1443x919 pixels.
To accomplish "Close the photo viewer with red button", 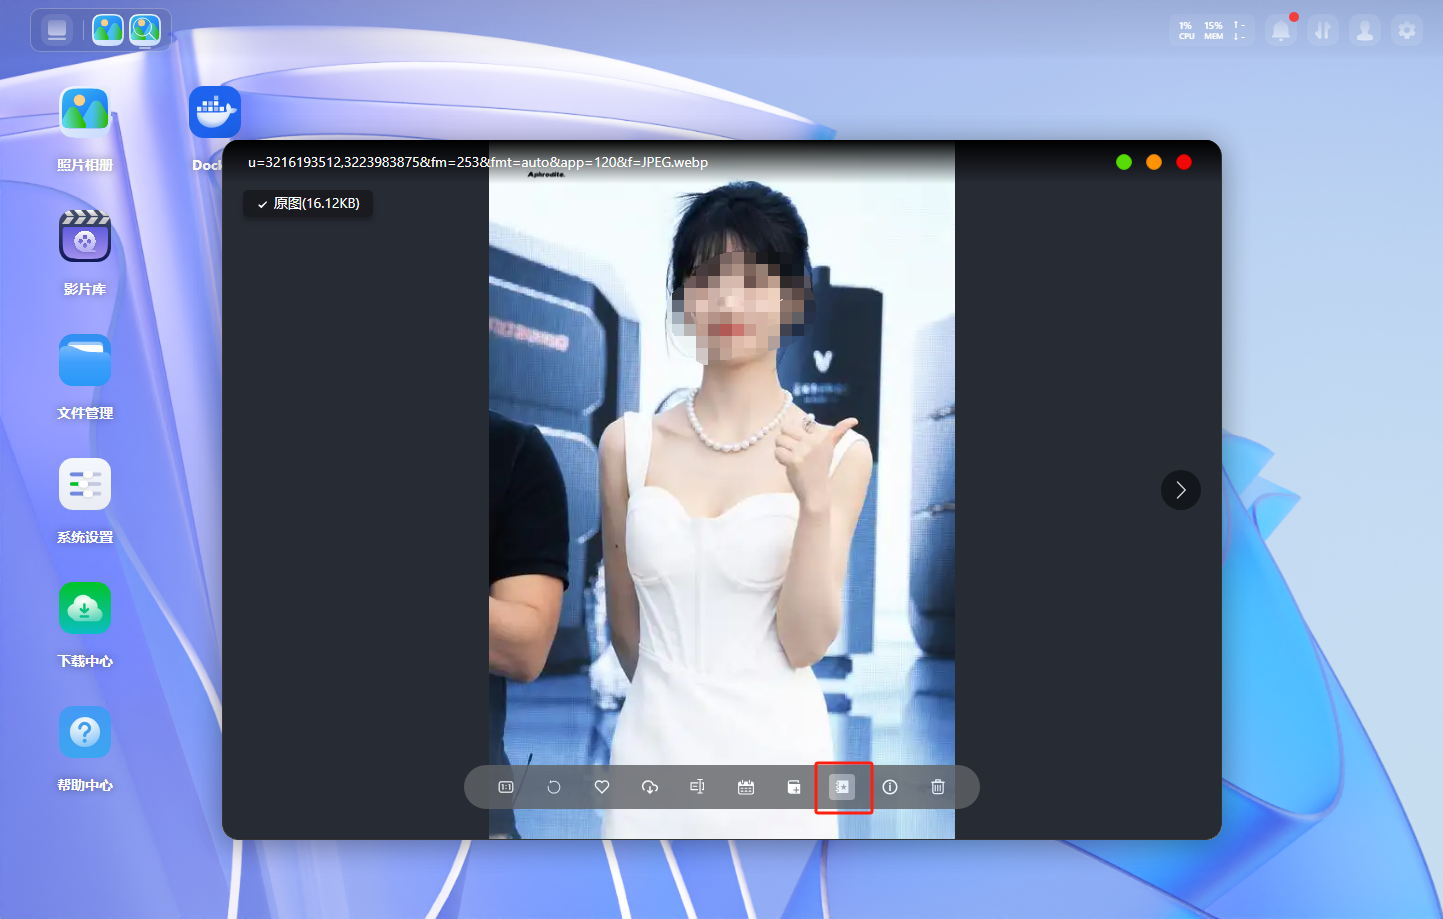I will pyautogui.click(x=1184, y=162).
